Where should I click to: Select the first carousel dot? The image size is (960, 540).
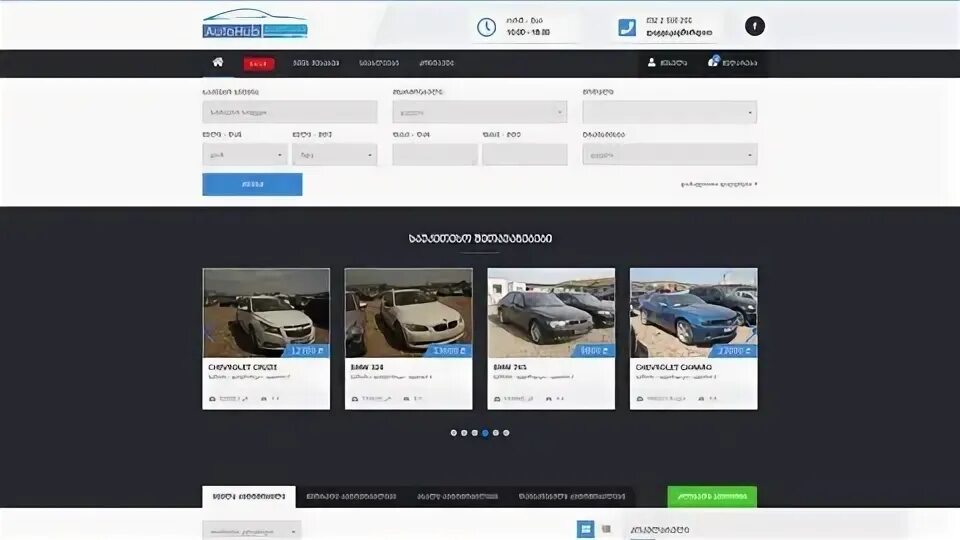point(454,433)
